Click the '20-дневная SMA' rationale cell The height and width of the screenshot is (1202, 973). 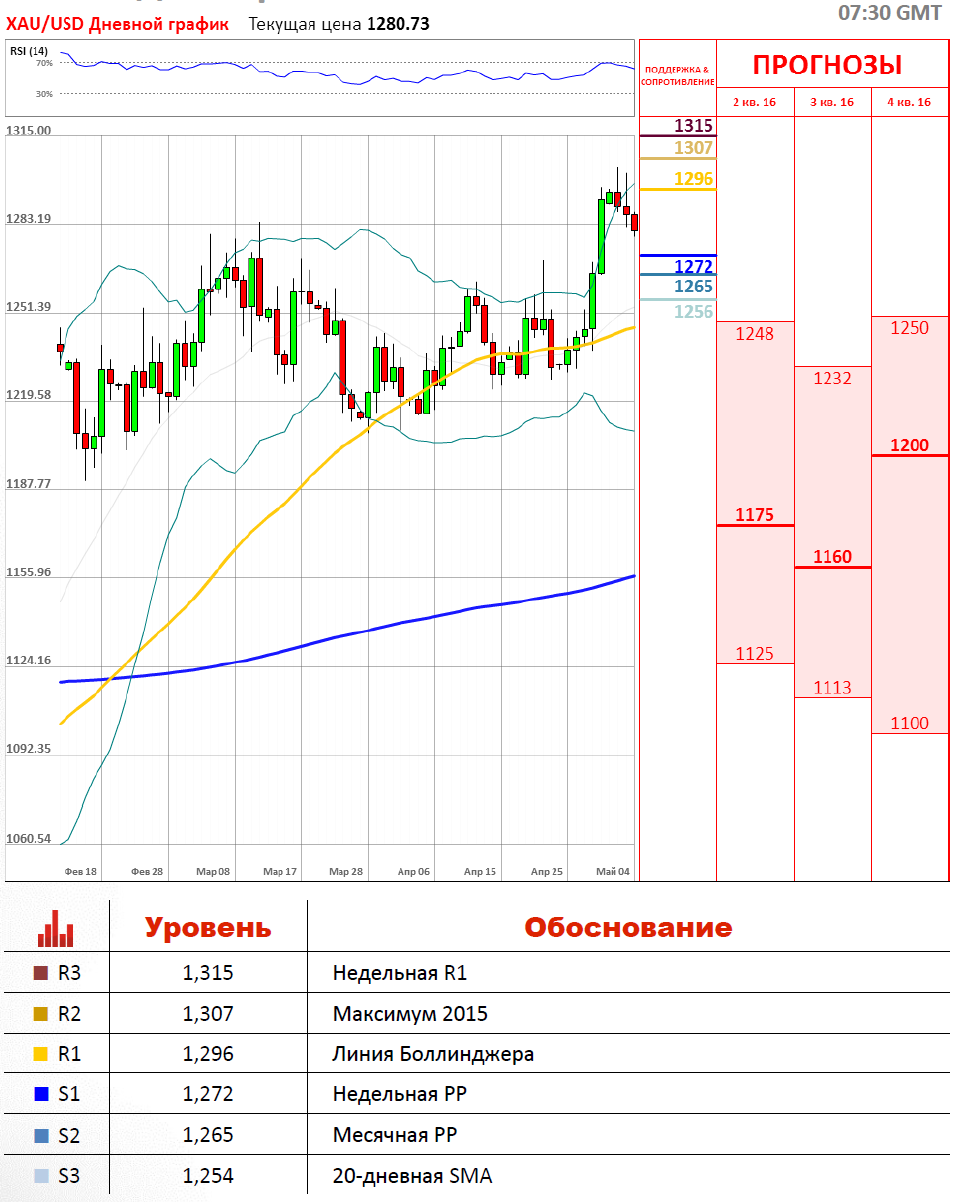point(413,1177)
